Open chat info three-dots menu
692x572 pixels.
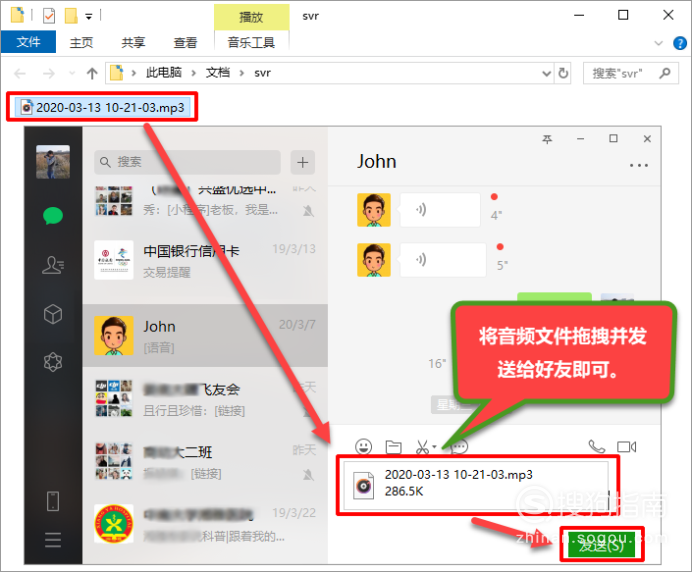click(x=639, y=166)
